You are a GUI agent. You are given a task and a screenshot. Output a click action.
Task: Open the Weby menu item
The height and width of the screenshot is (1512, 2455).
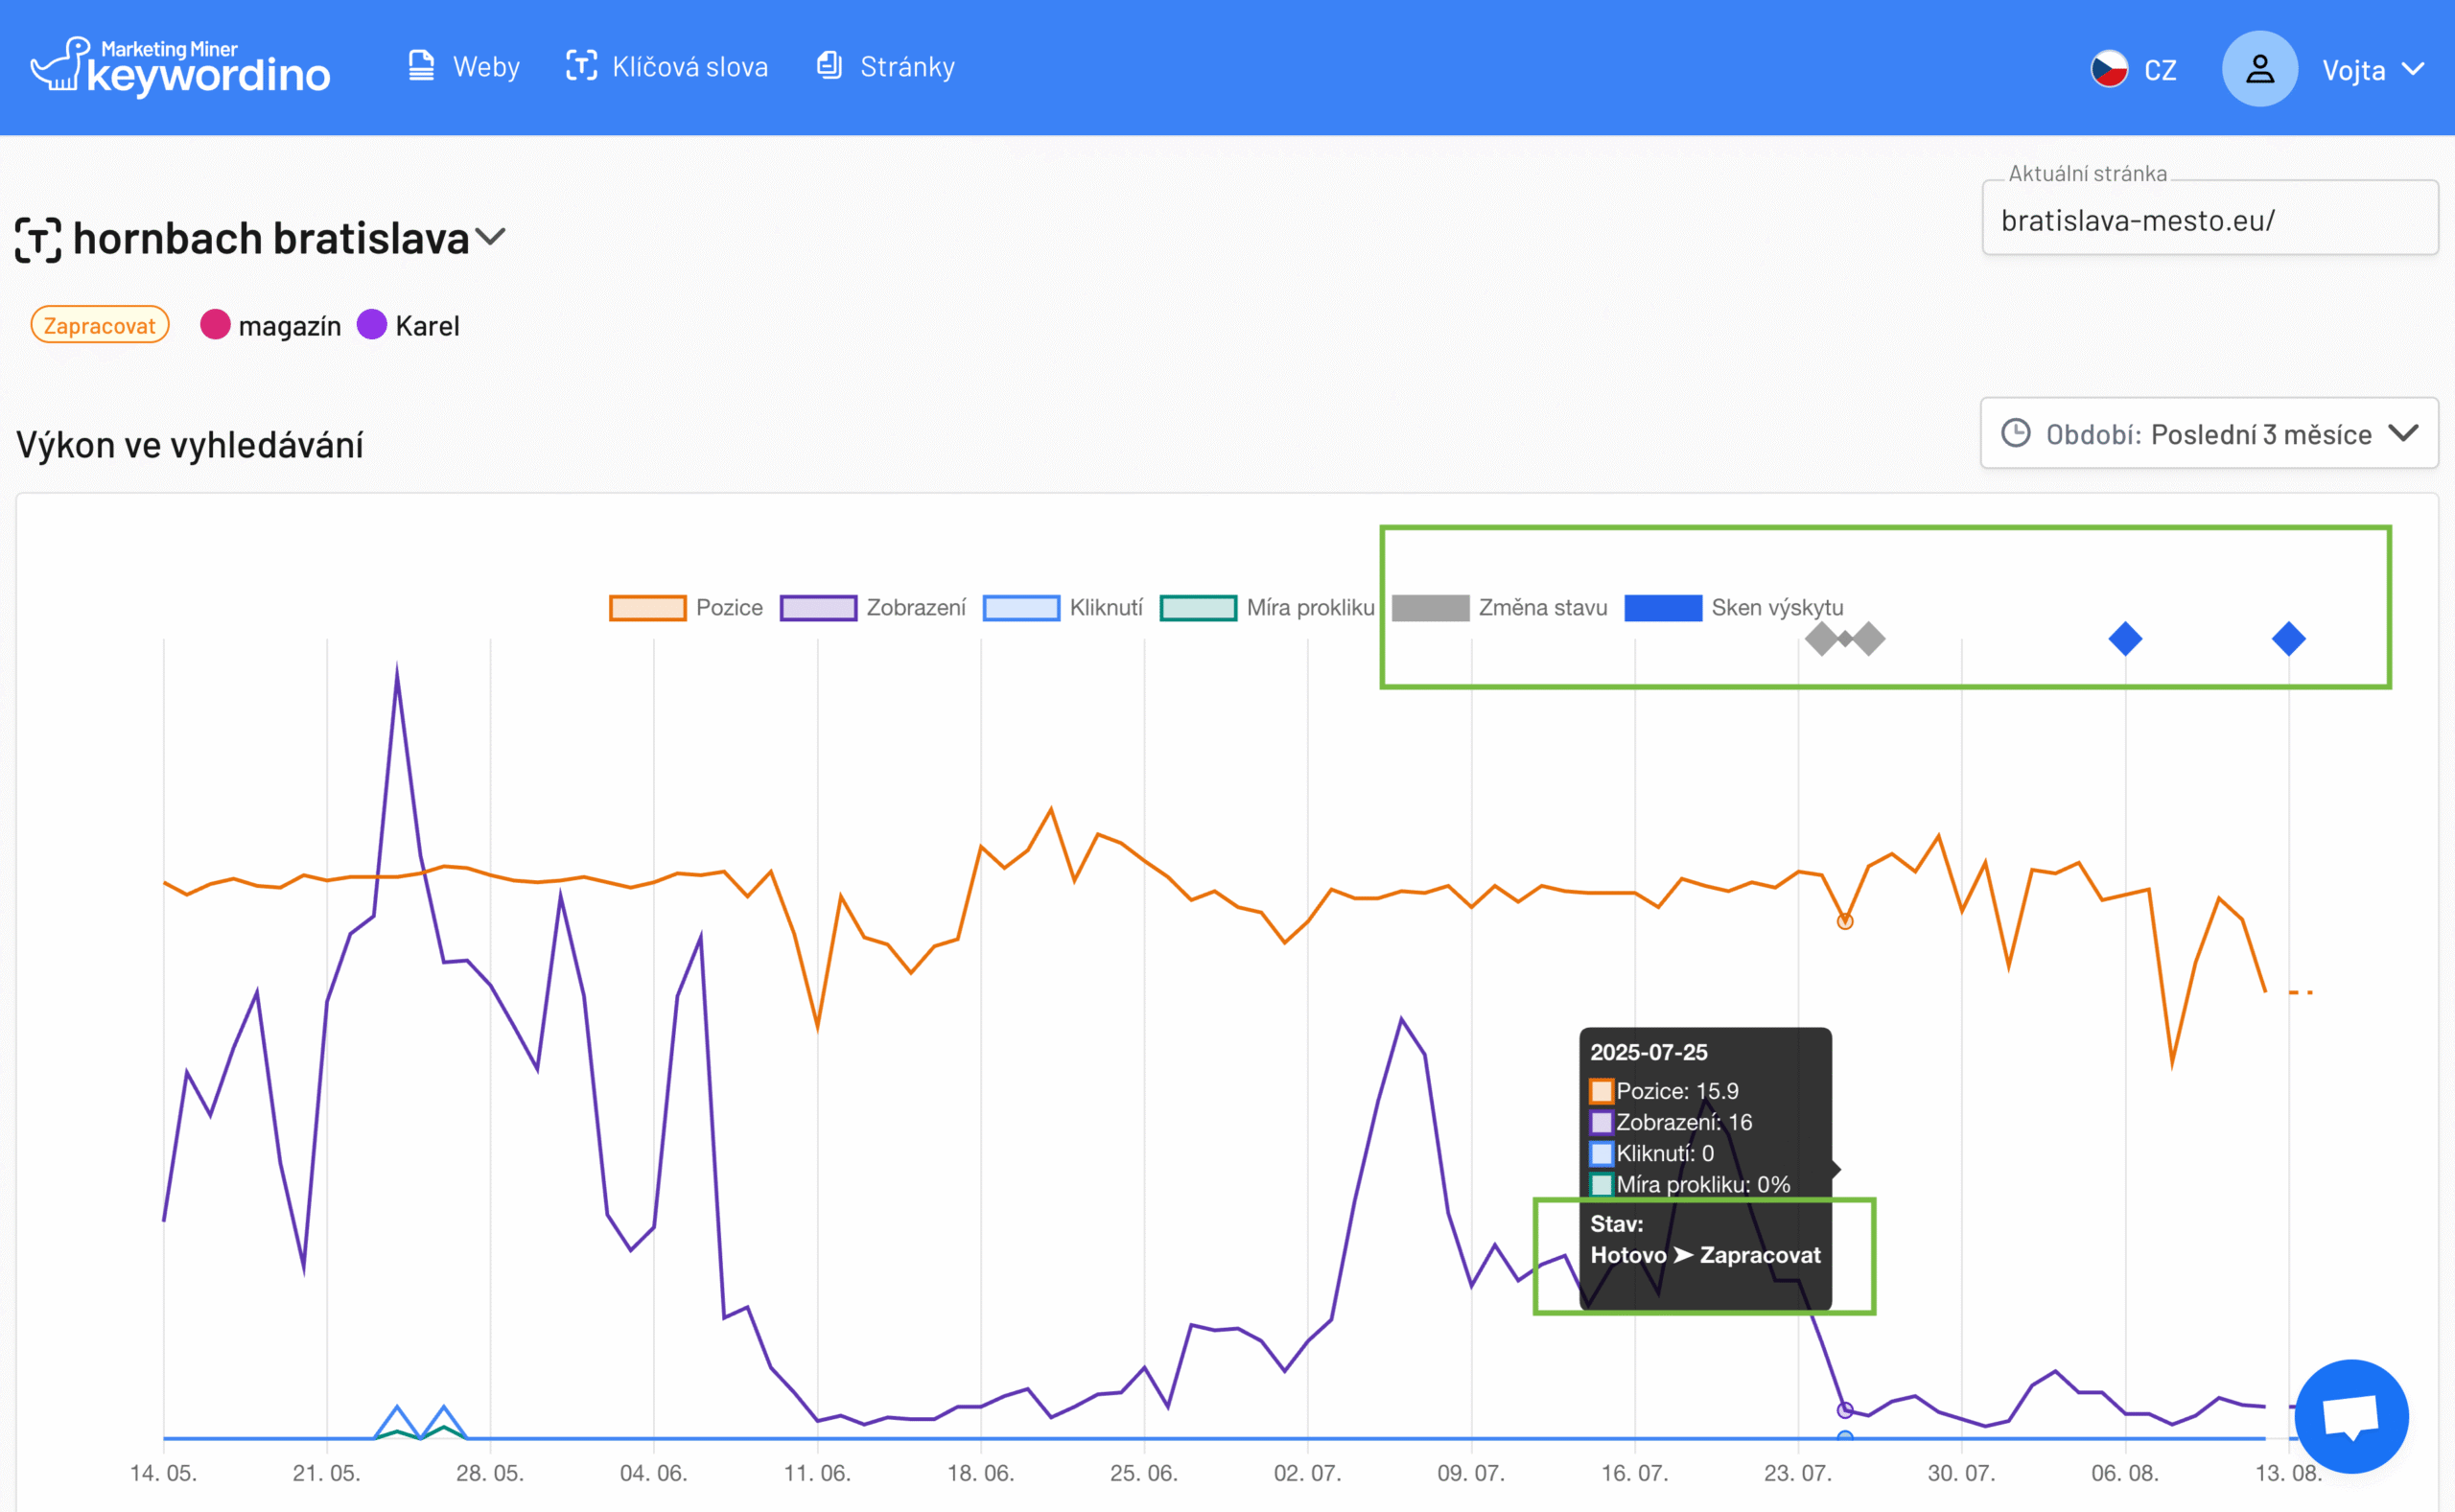click(x=486, y=67)
